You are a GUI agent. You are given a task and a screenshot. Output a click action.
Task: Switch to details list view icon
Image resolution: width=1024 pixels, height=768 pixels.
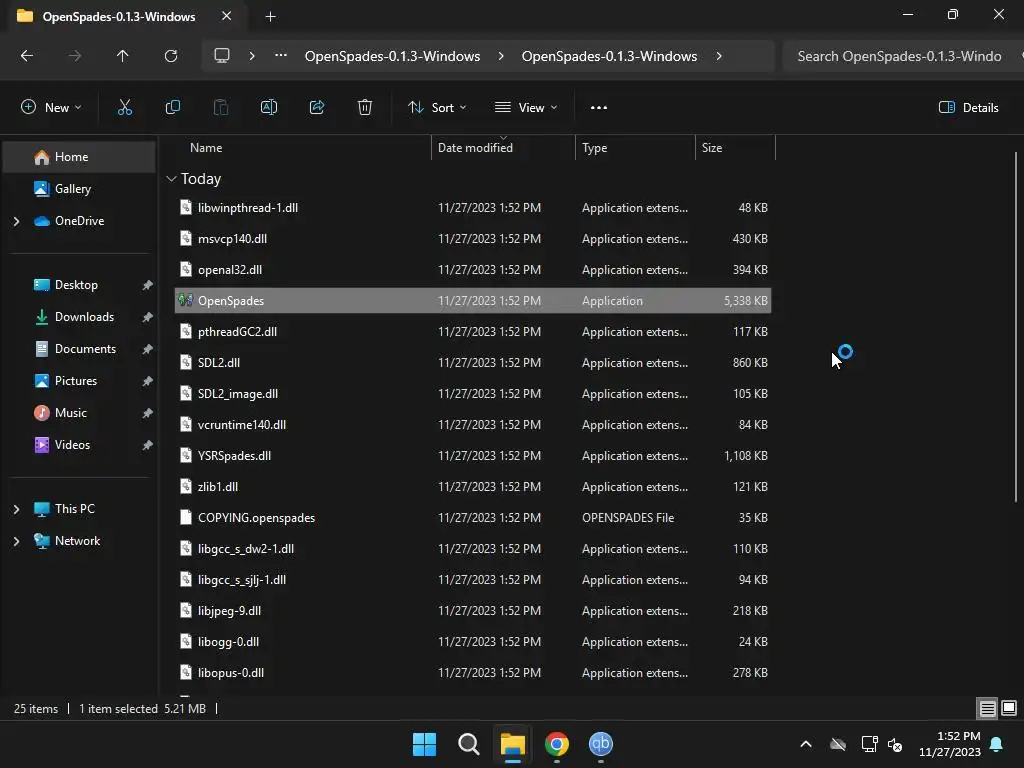click(987, 708)
